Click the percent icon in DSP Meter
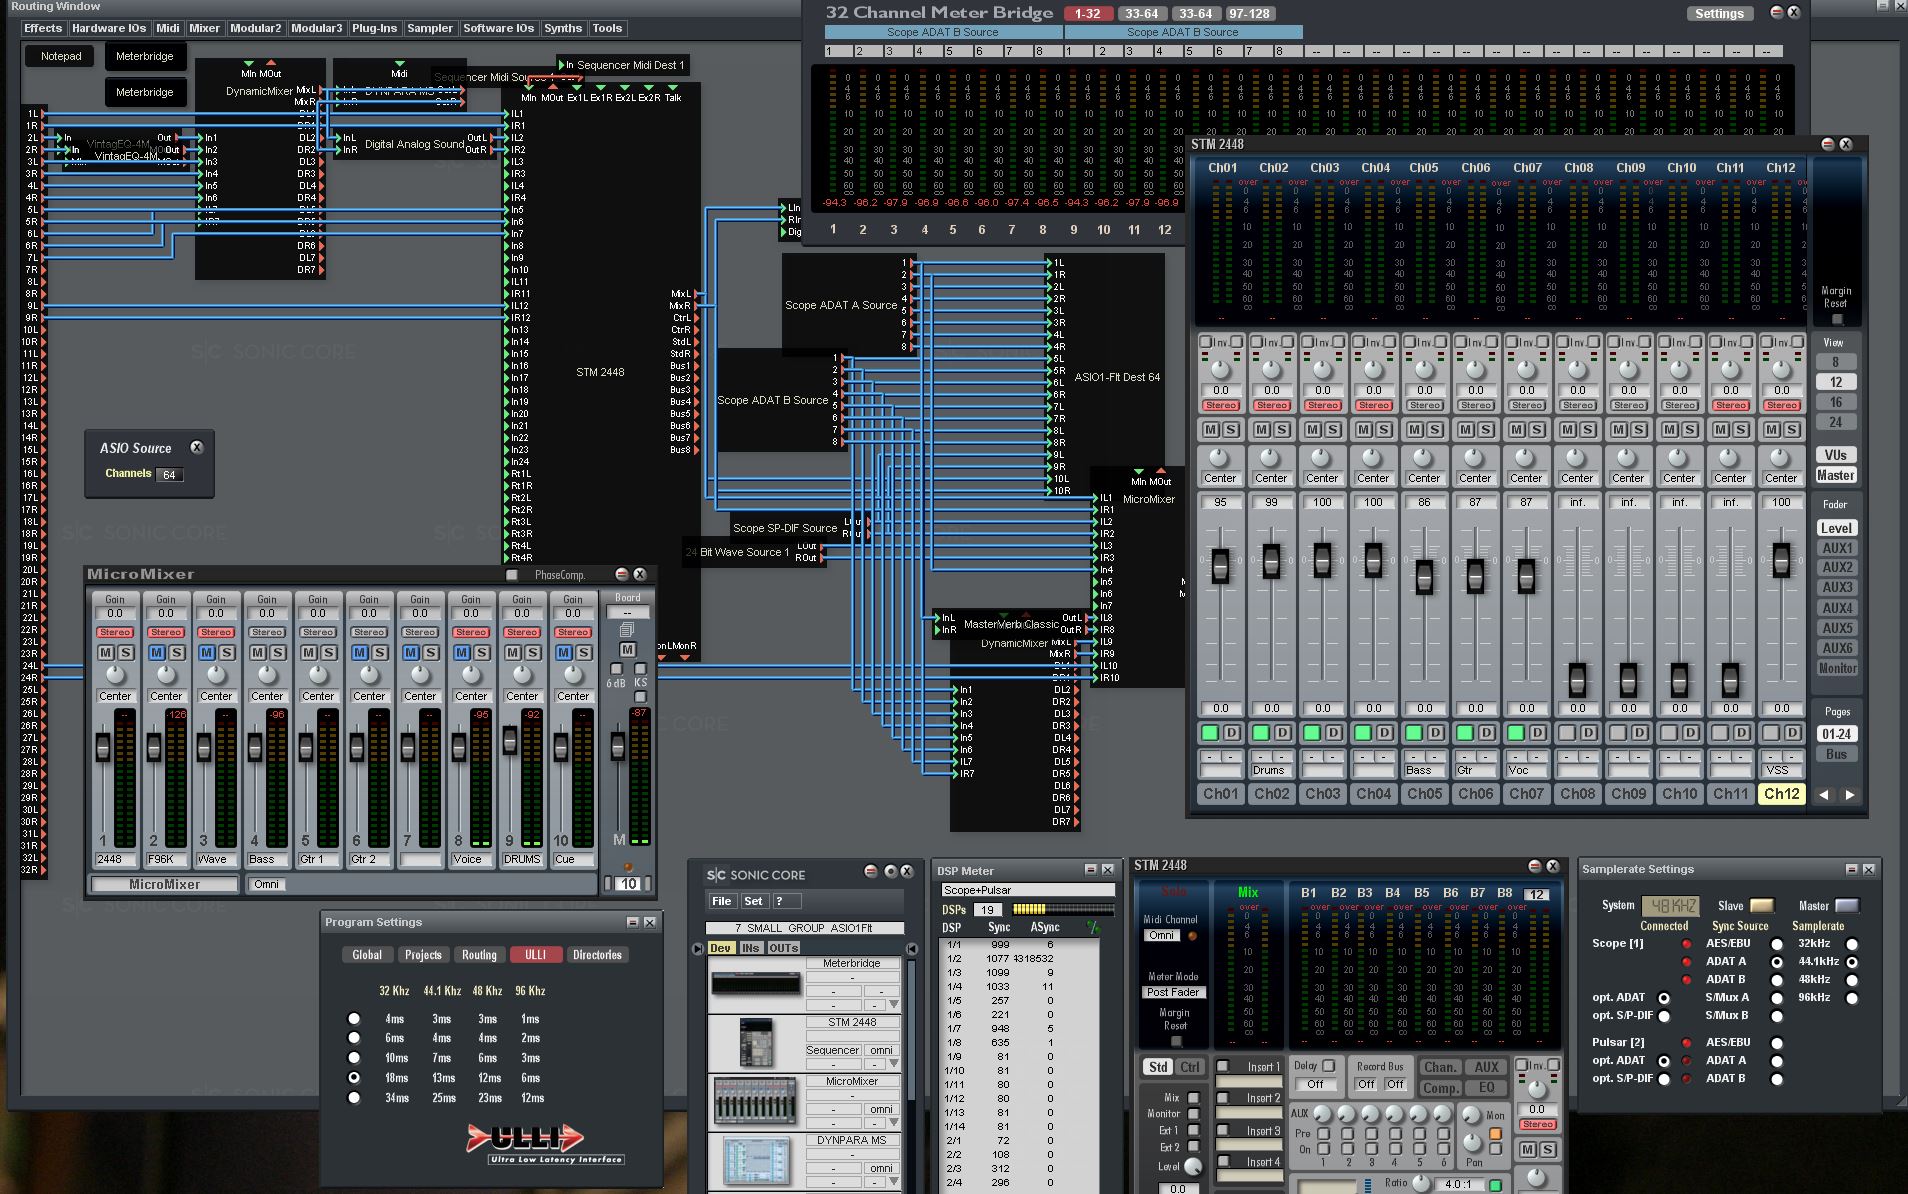Screen dimensions: 1908x1194 pyautogui.click(x=1093, y=928)
